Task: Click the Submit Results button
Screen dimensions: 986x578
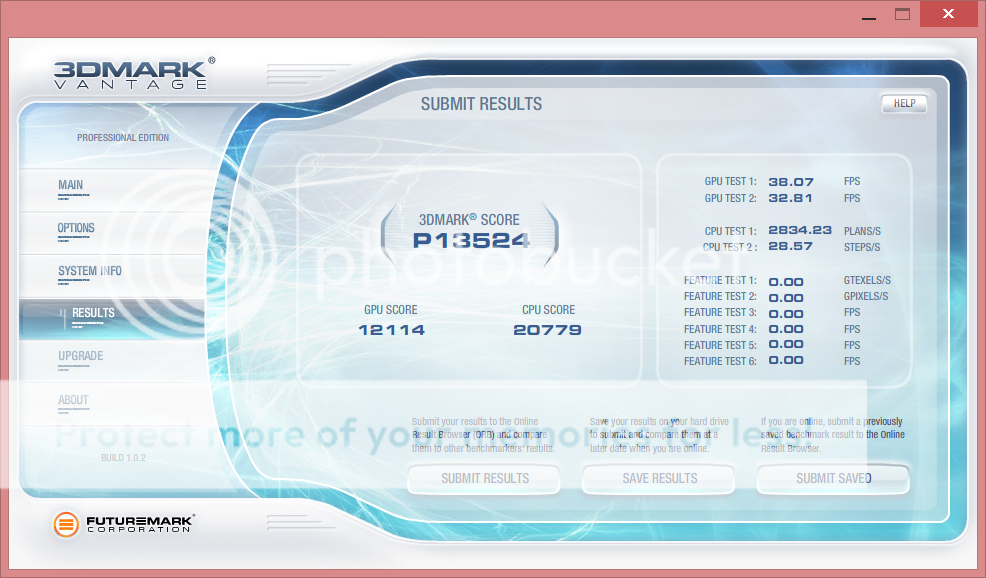Action: coord(485,479)
